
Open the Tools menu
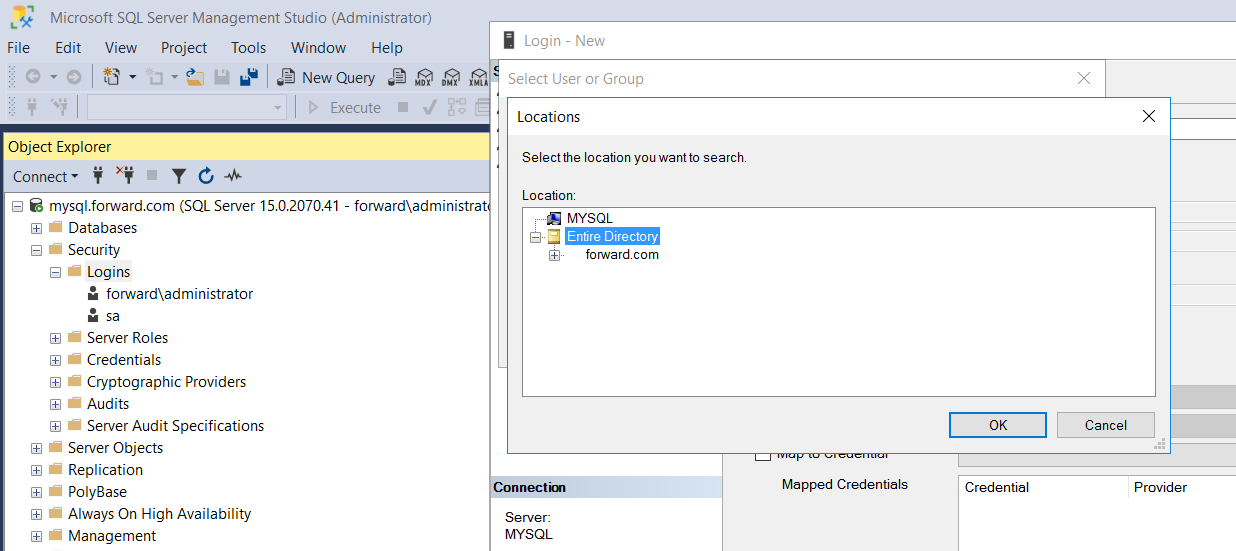pyautogui.click(x=249, y=47)
